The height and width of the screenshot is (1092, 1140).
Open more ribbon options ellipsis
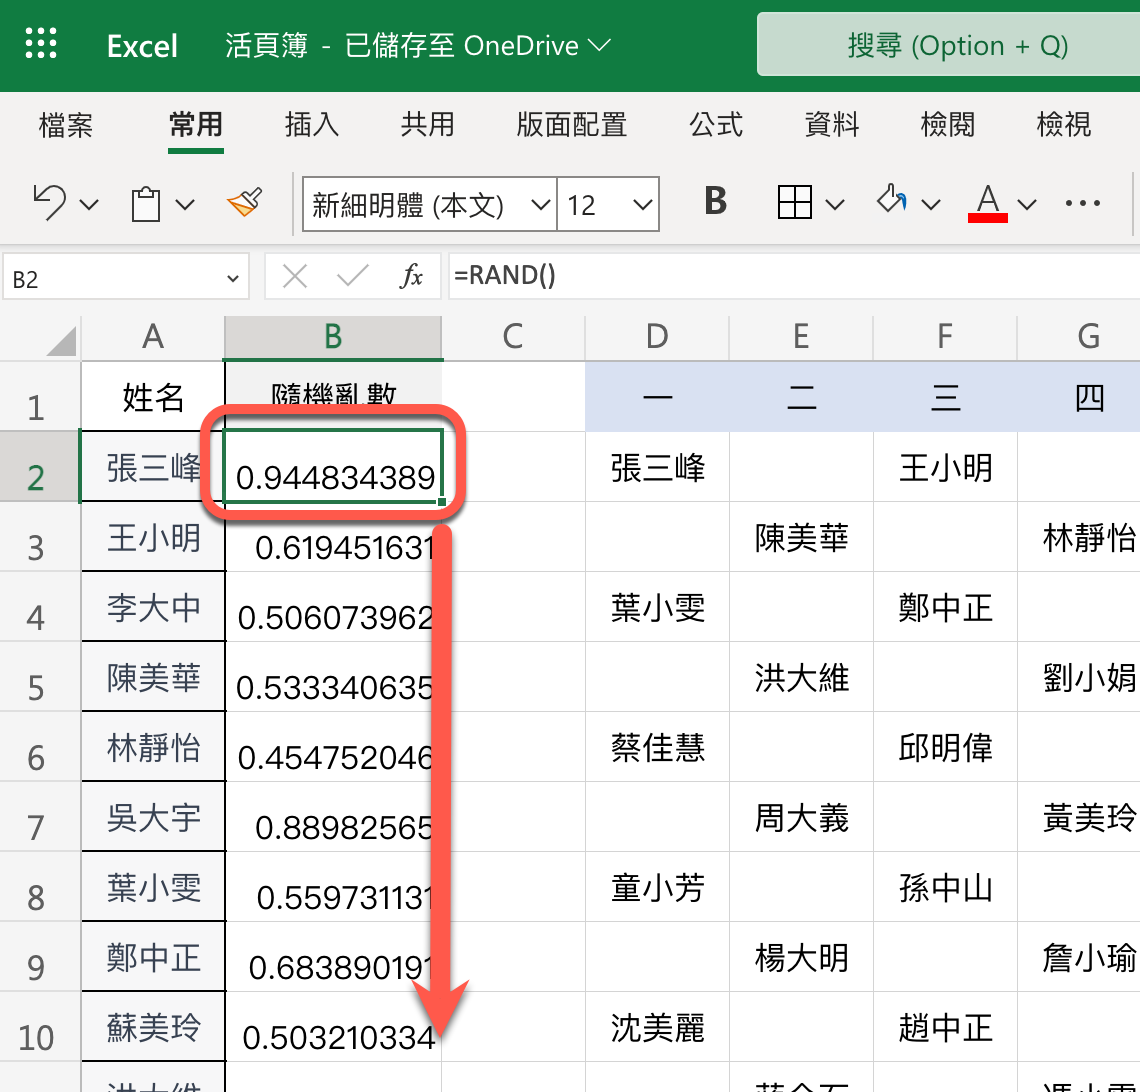(1082, 204)
